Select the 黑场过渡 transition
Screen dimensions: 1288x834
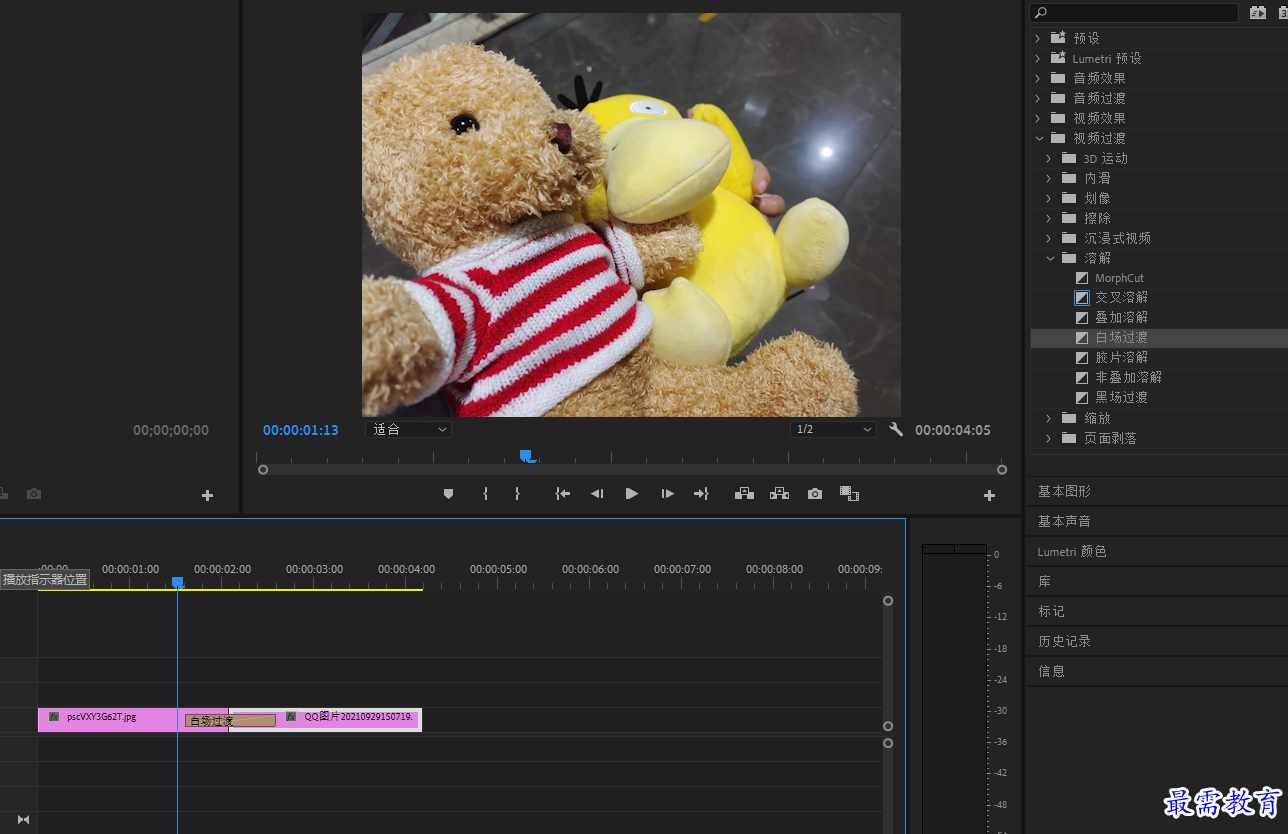point(1121,398)
